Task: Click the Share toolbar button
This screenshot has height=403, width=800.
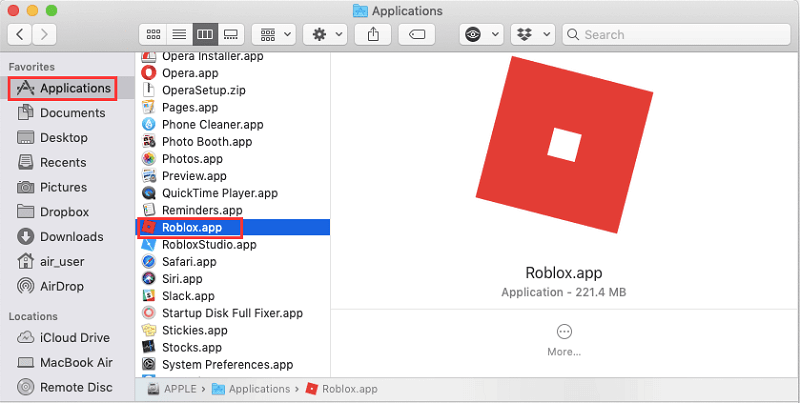Action: coord(373,34)
